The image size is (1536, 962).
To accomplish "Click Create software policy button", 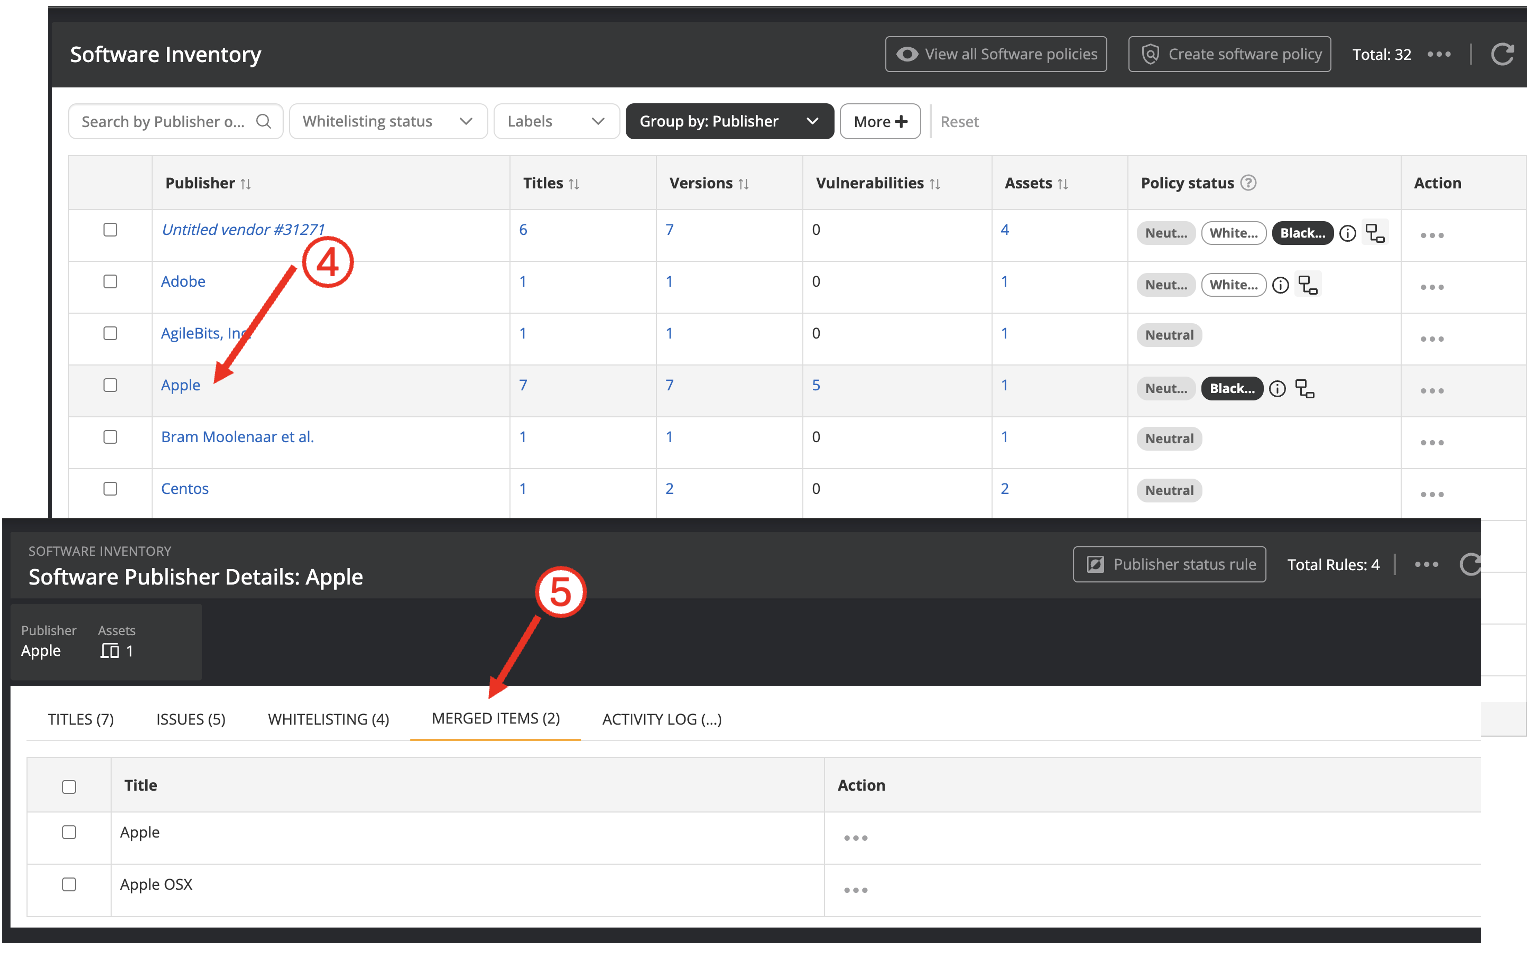I will click(x=1230, y=54).
